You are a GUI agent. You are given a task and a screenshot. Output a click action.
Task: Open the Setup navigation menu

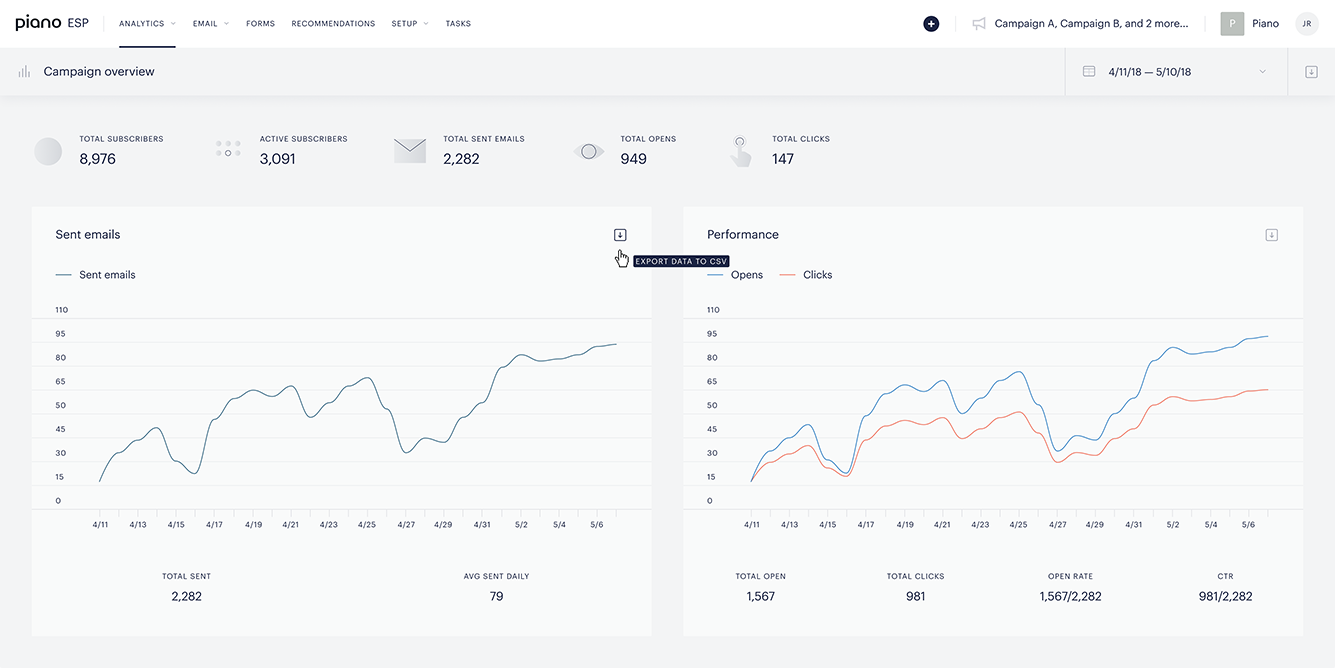(410, 24)
